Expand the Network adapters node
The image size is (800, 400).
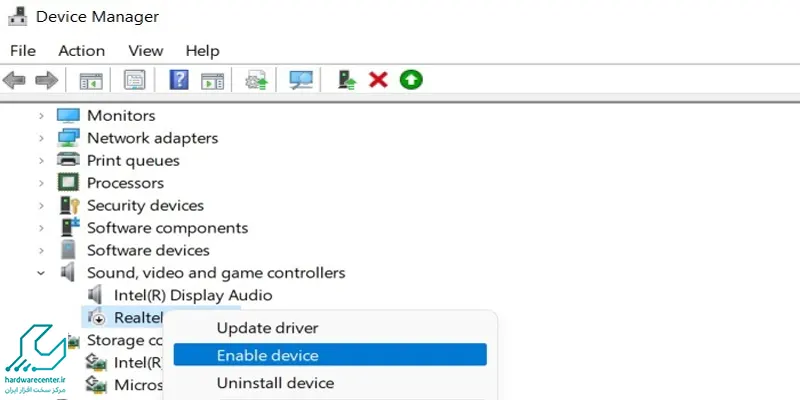pyautogui.click(x=41, y=138)
